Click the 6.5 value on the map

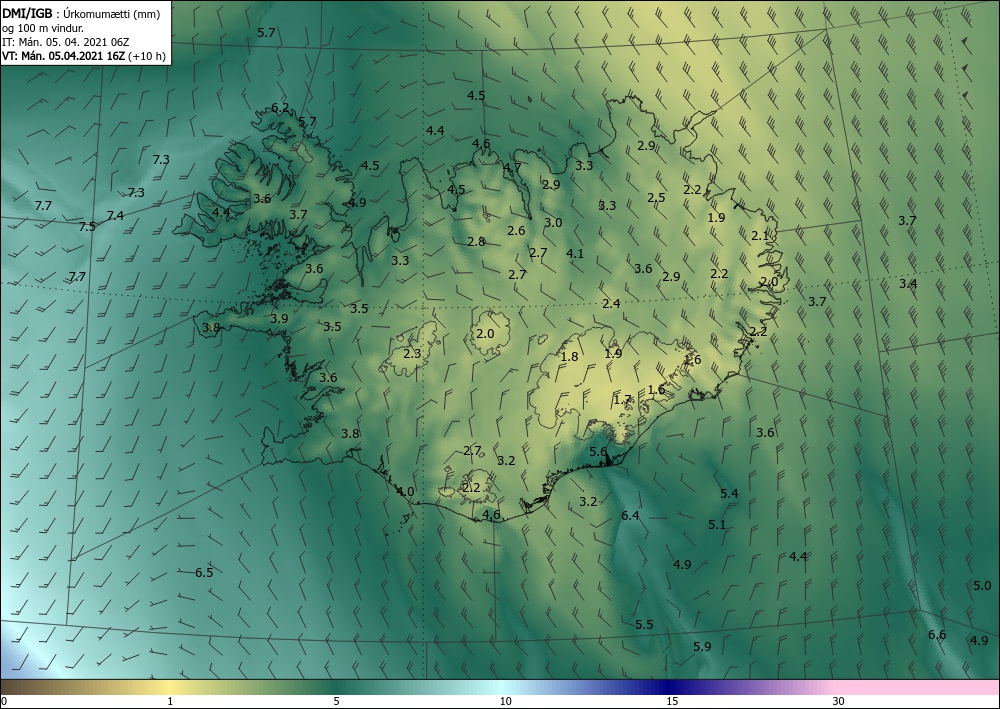204,573
